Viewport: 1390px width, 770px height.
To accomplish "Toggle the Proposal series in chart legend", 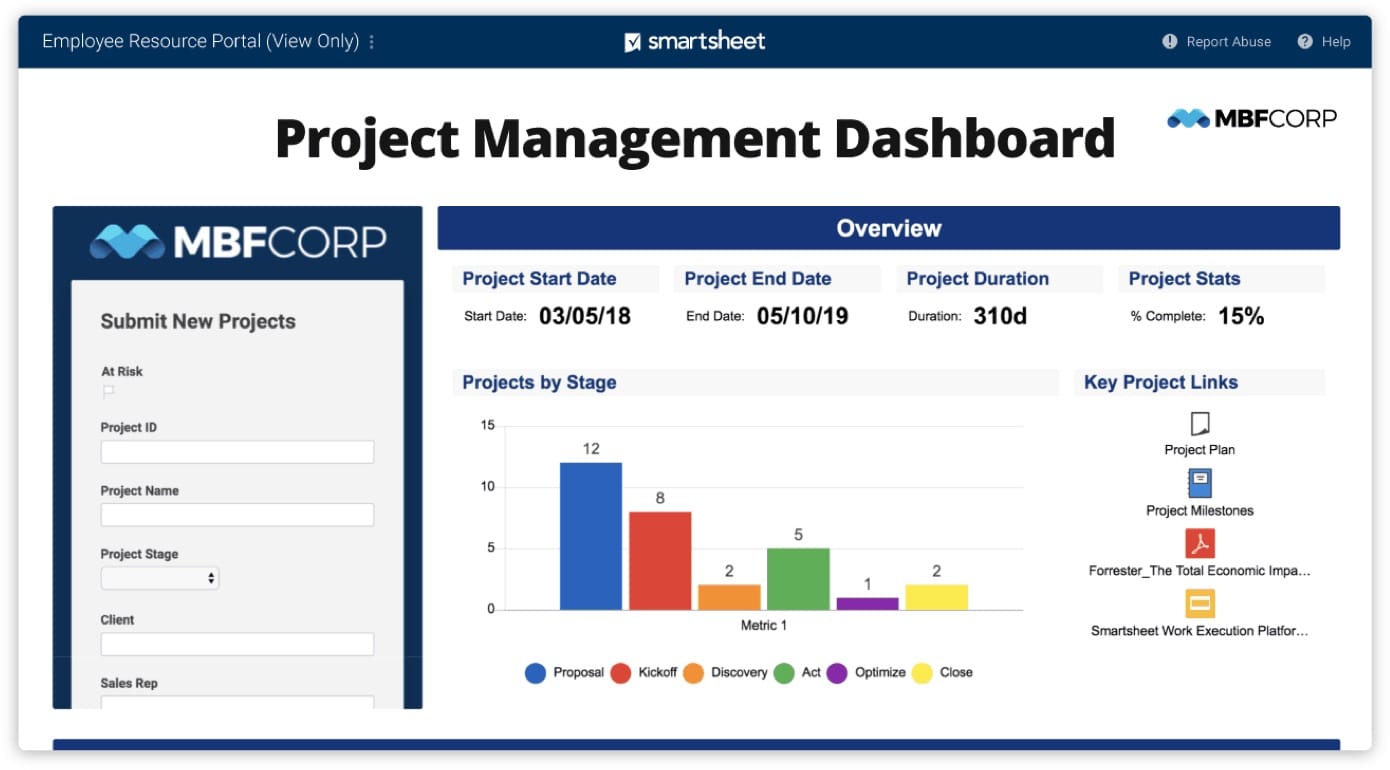I will [x=536, y=673].
